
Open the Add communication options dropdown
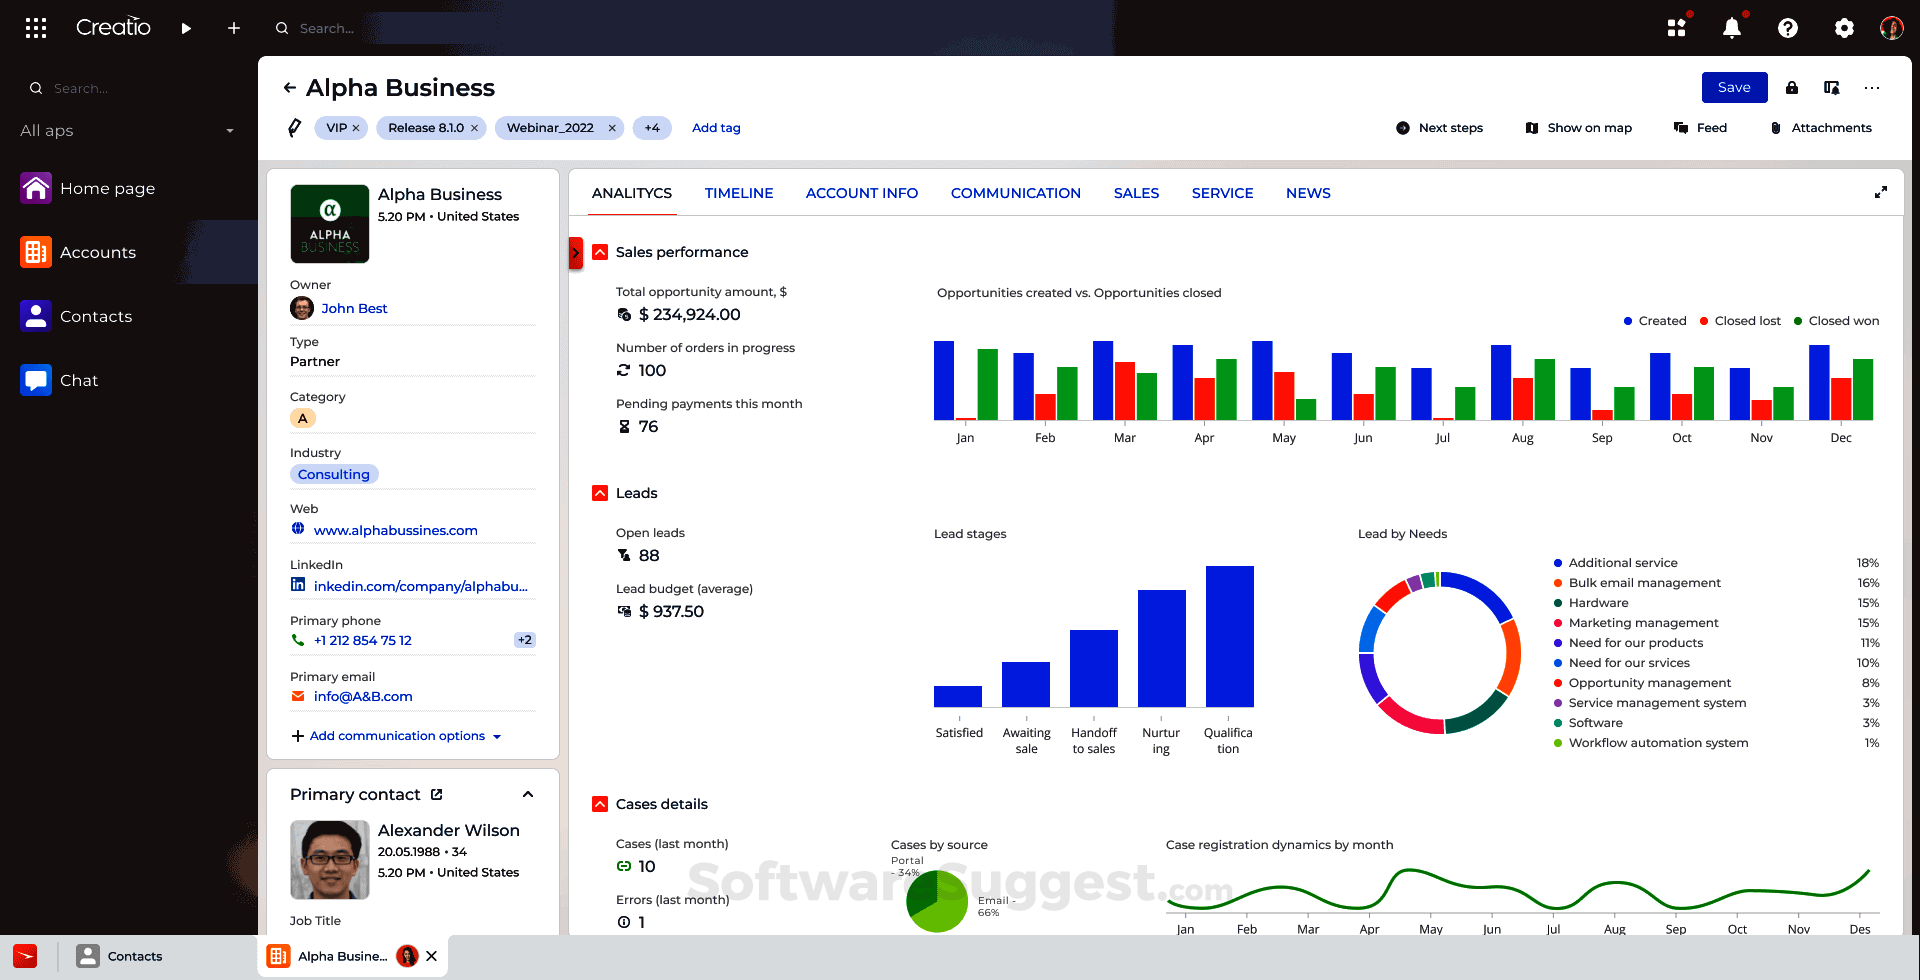pyautogui.click(x=397, y=735)
